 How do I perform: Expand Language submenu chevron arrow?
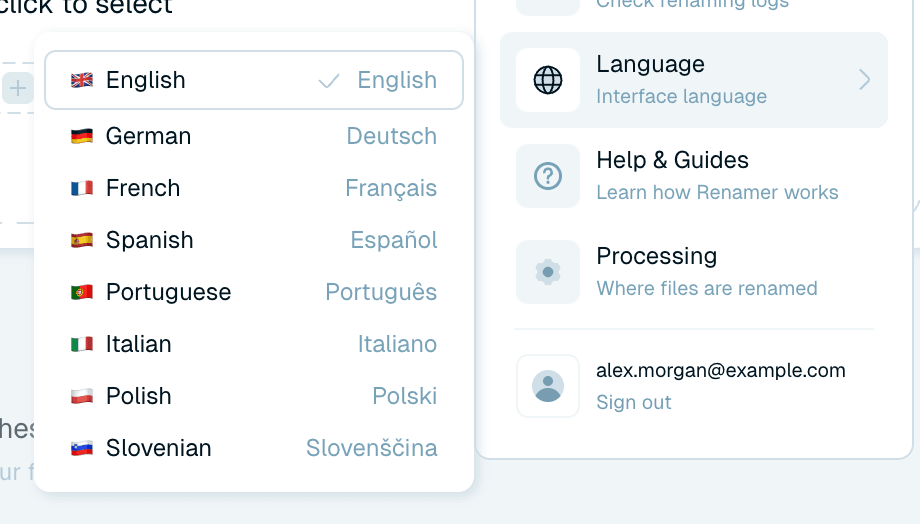tap(864, 80)
